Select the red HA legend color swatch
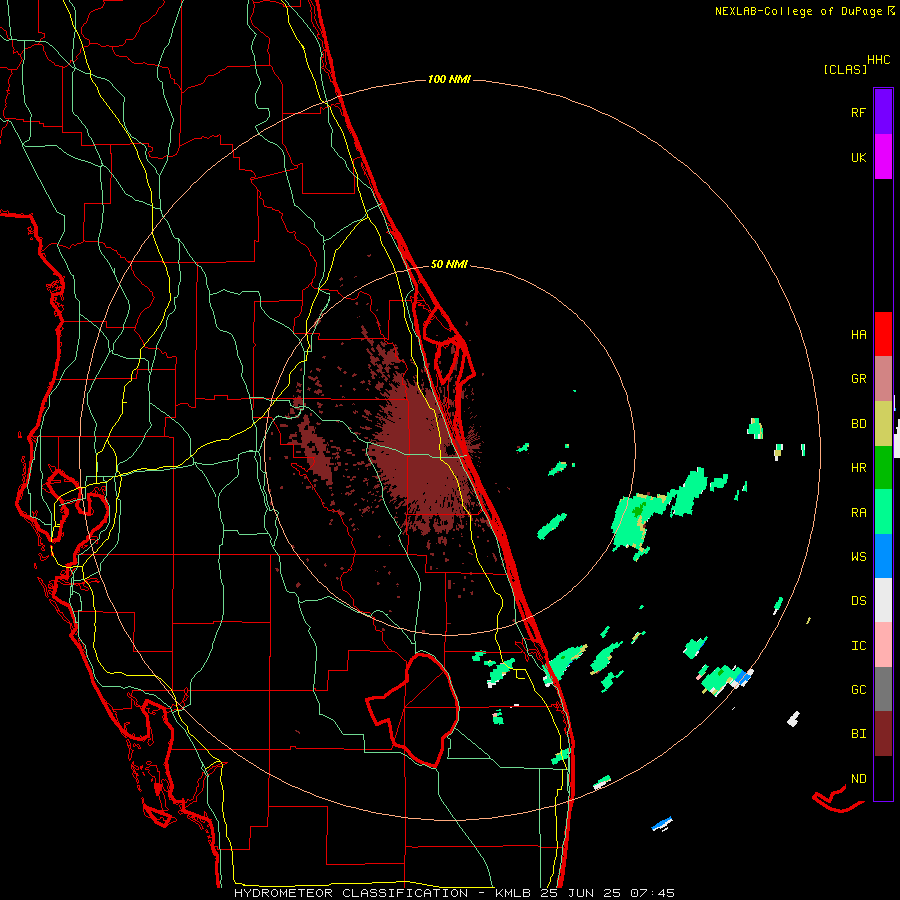Viewport: 900px width, 900px height. 883,334
